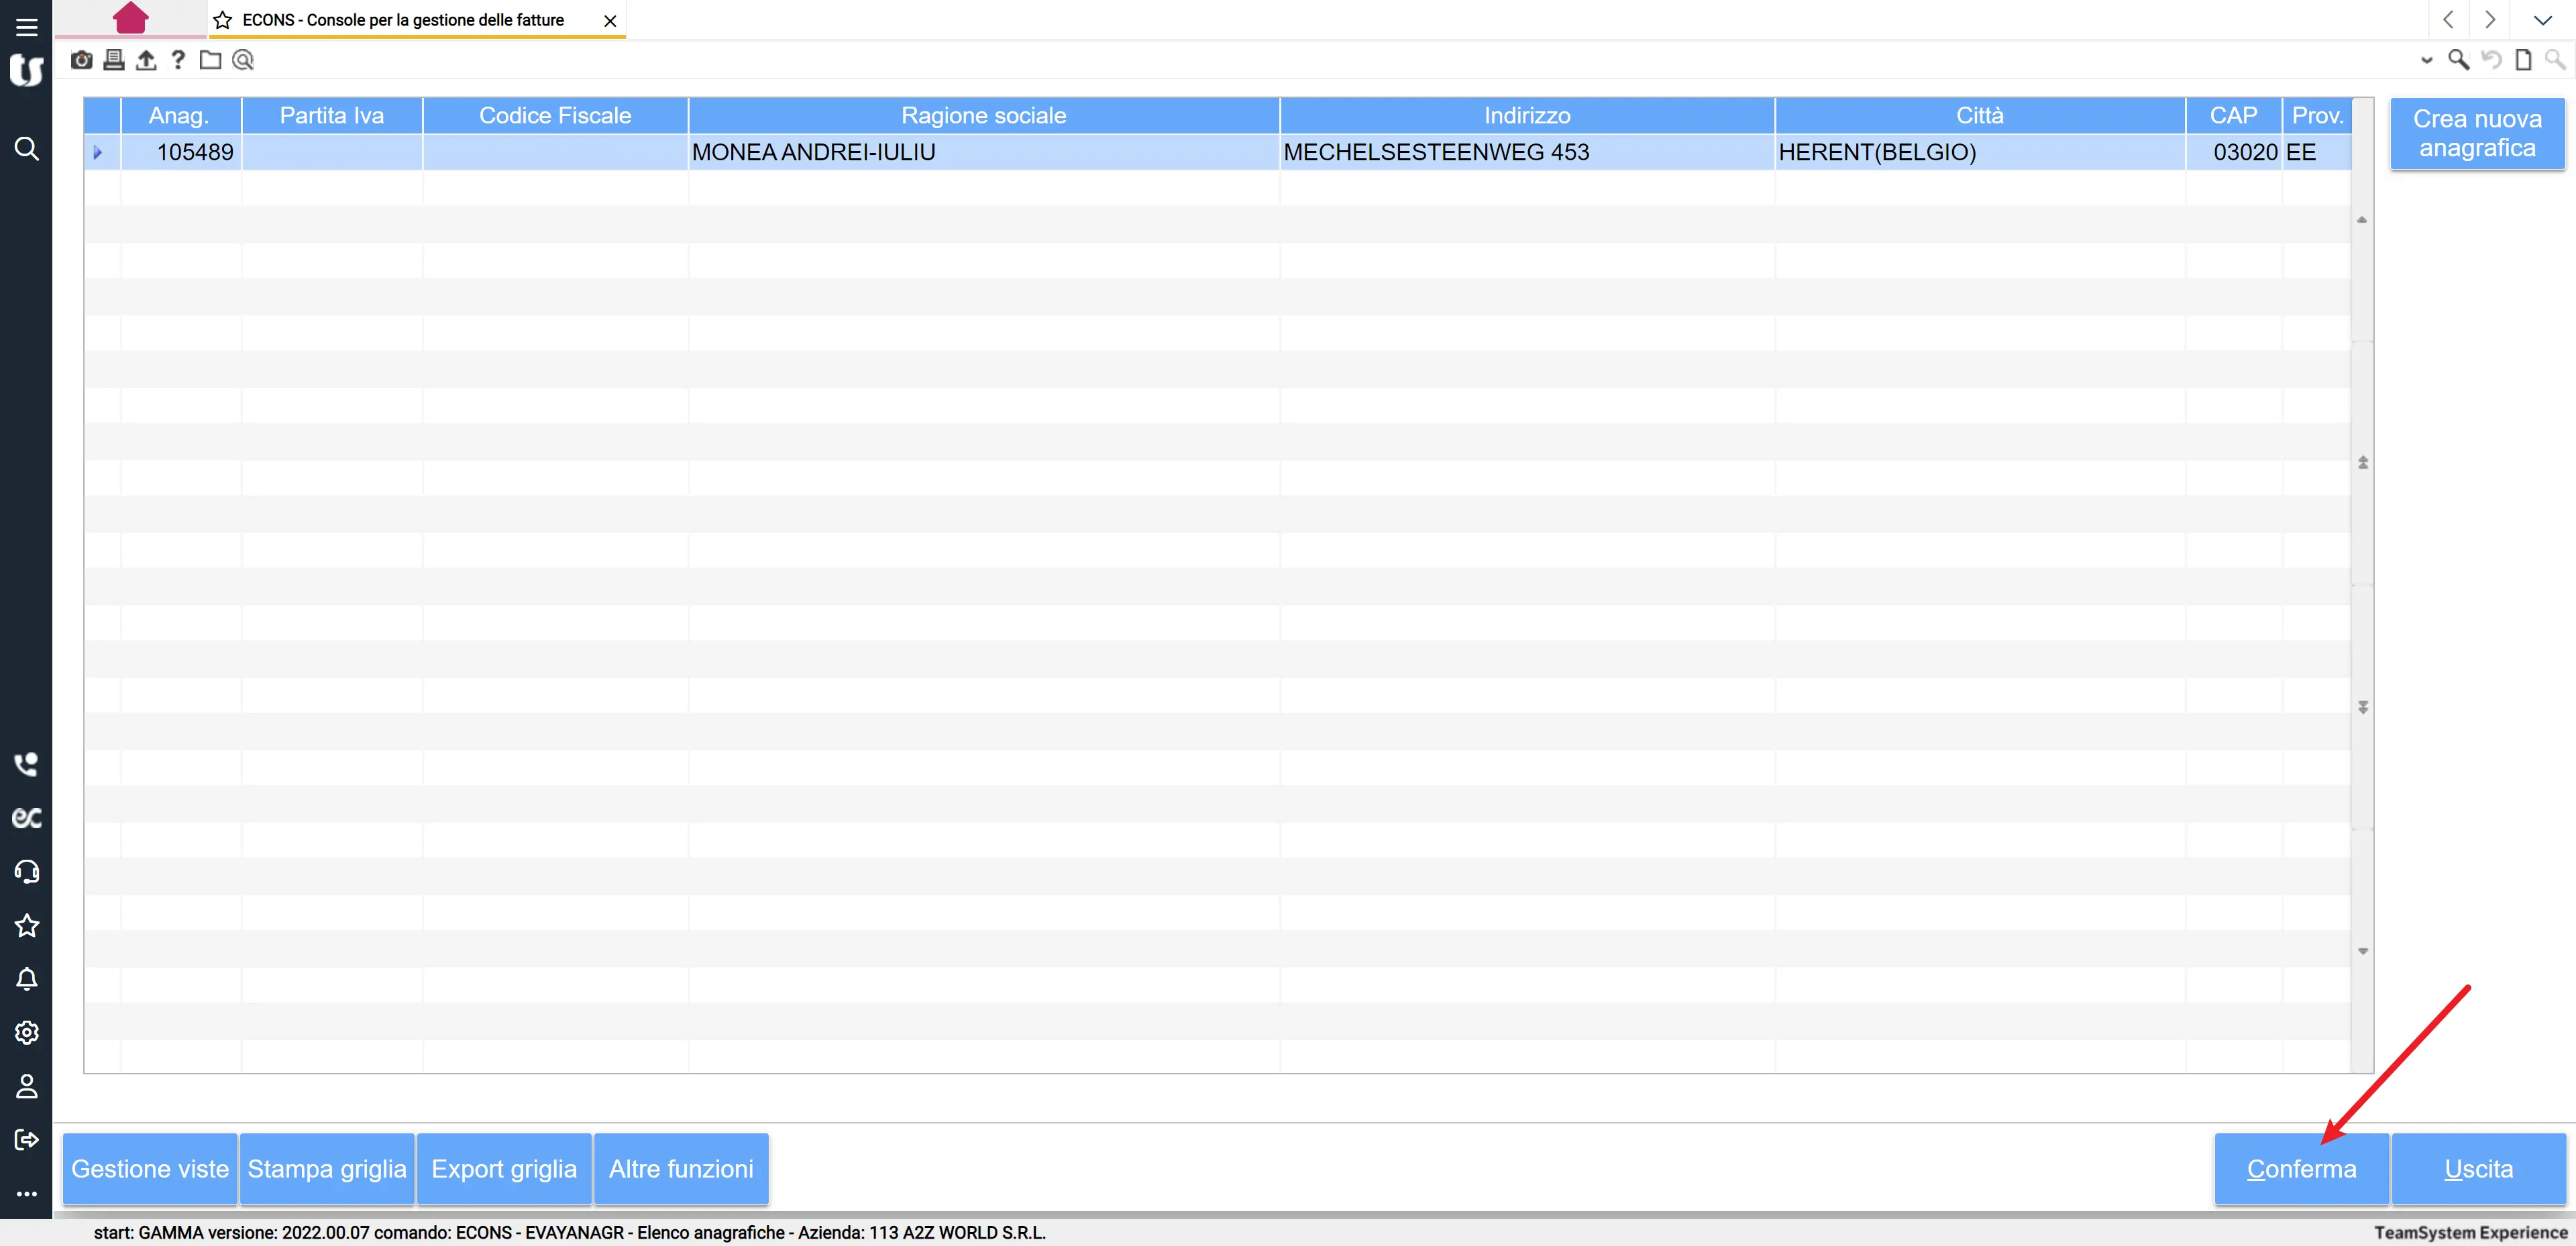Open help via question mark icon

pos(178,60)
